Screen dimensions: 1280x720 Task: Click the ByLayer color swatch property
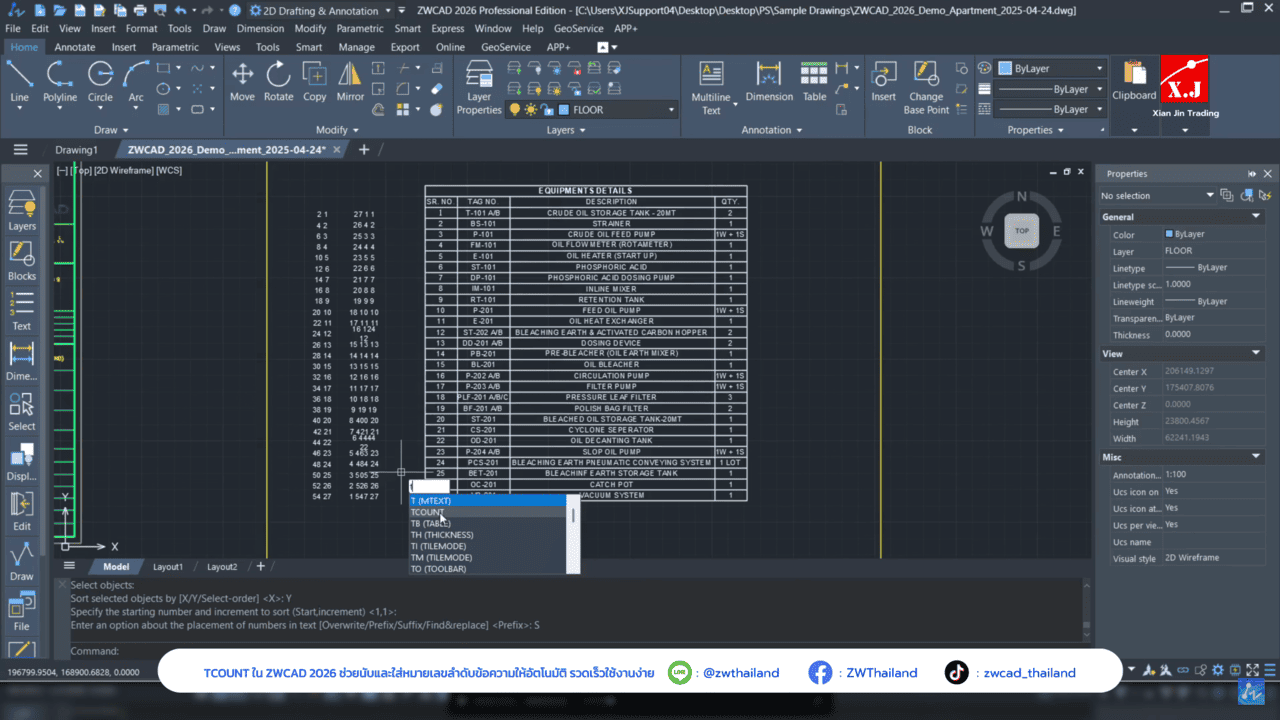1169,234
